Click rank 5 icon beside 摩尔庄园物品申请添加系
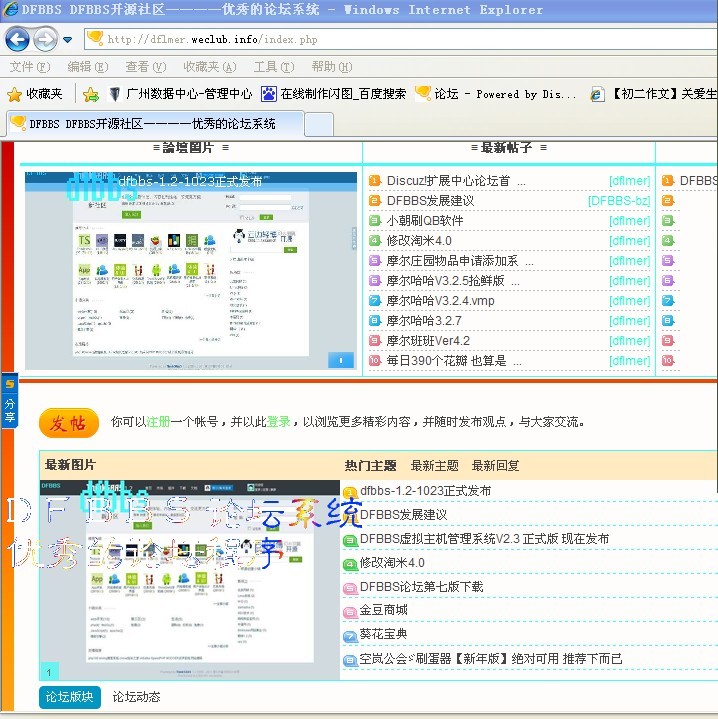Viewport: 718px width, 719px height. coord(375,260)
